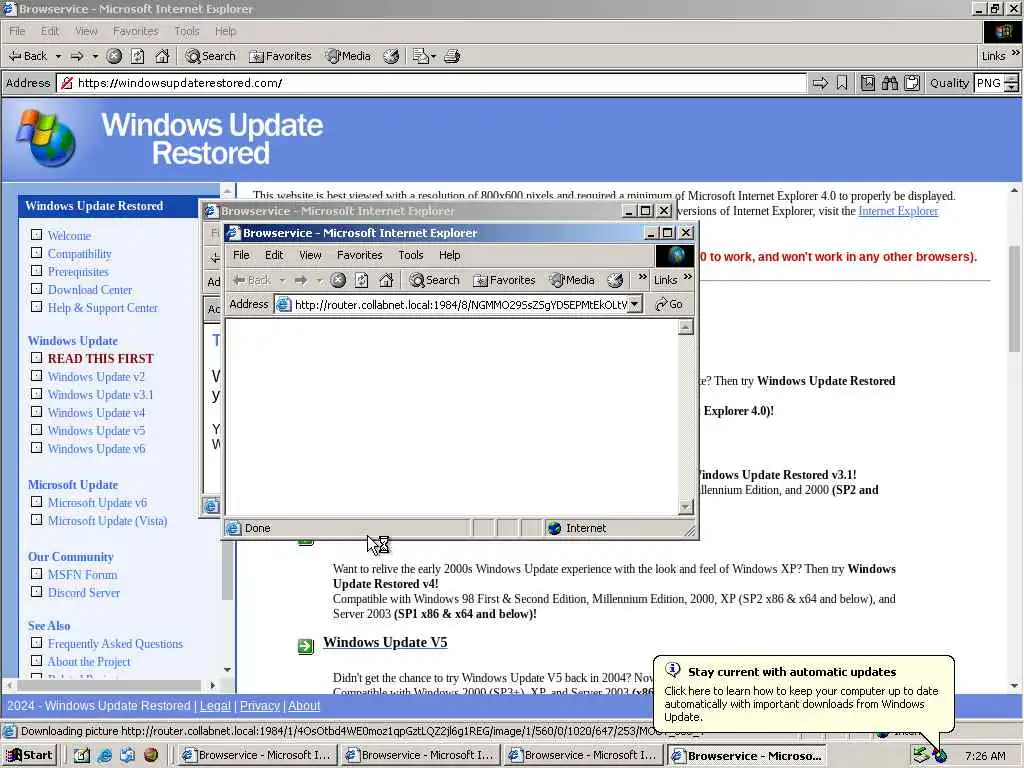
Task: Click the automatic updates tray icon
Action: click(940, 756)
